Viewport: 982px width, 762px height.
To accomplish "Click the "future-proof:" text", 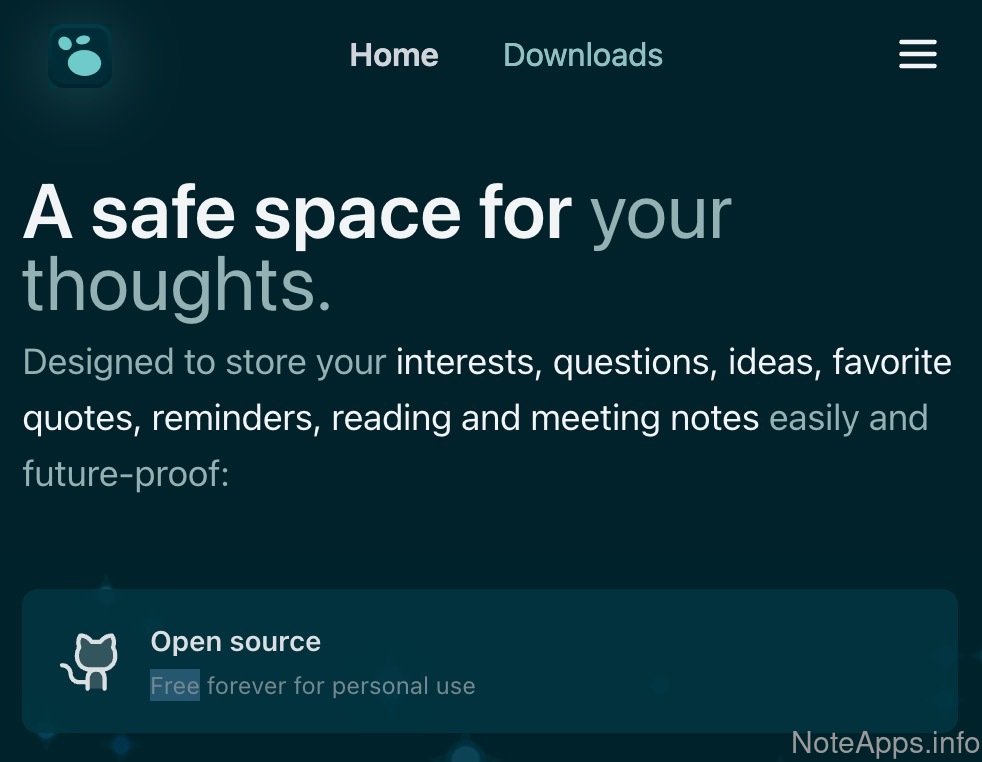I will point(126,474).
